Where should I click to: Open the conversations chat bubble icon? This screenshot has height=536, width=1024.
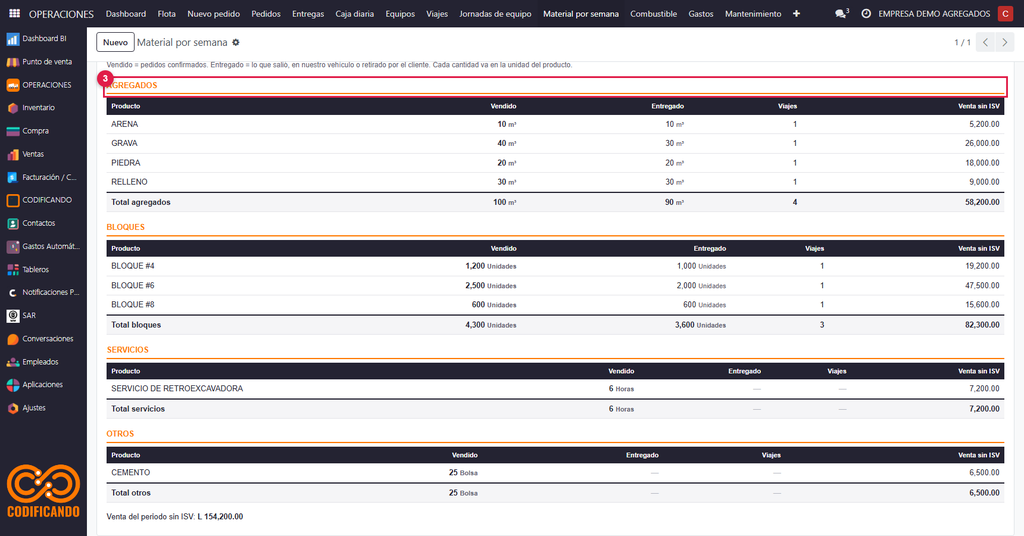841,13
